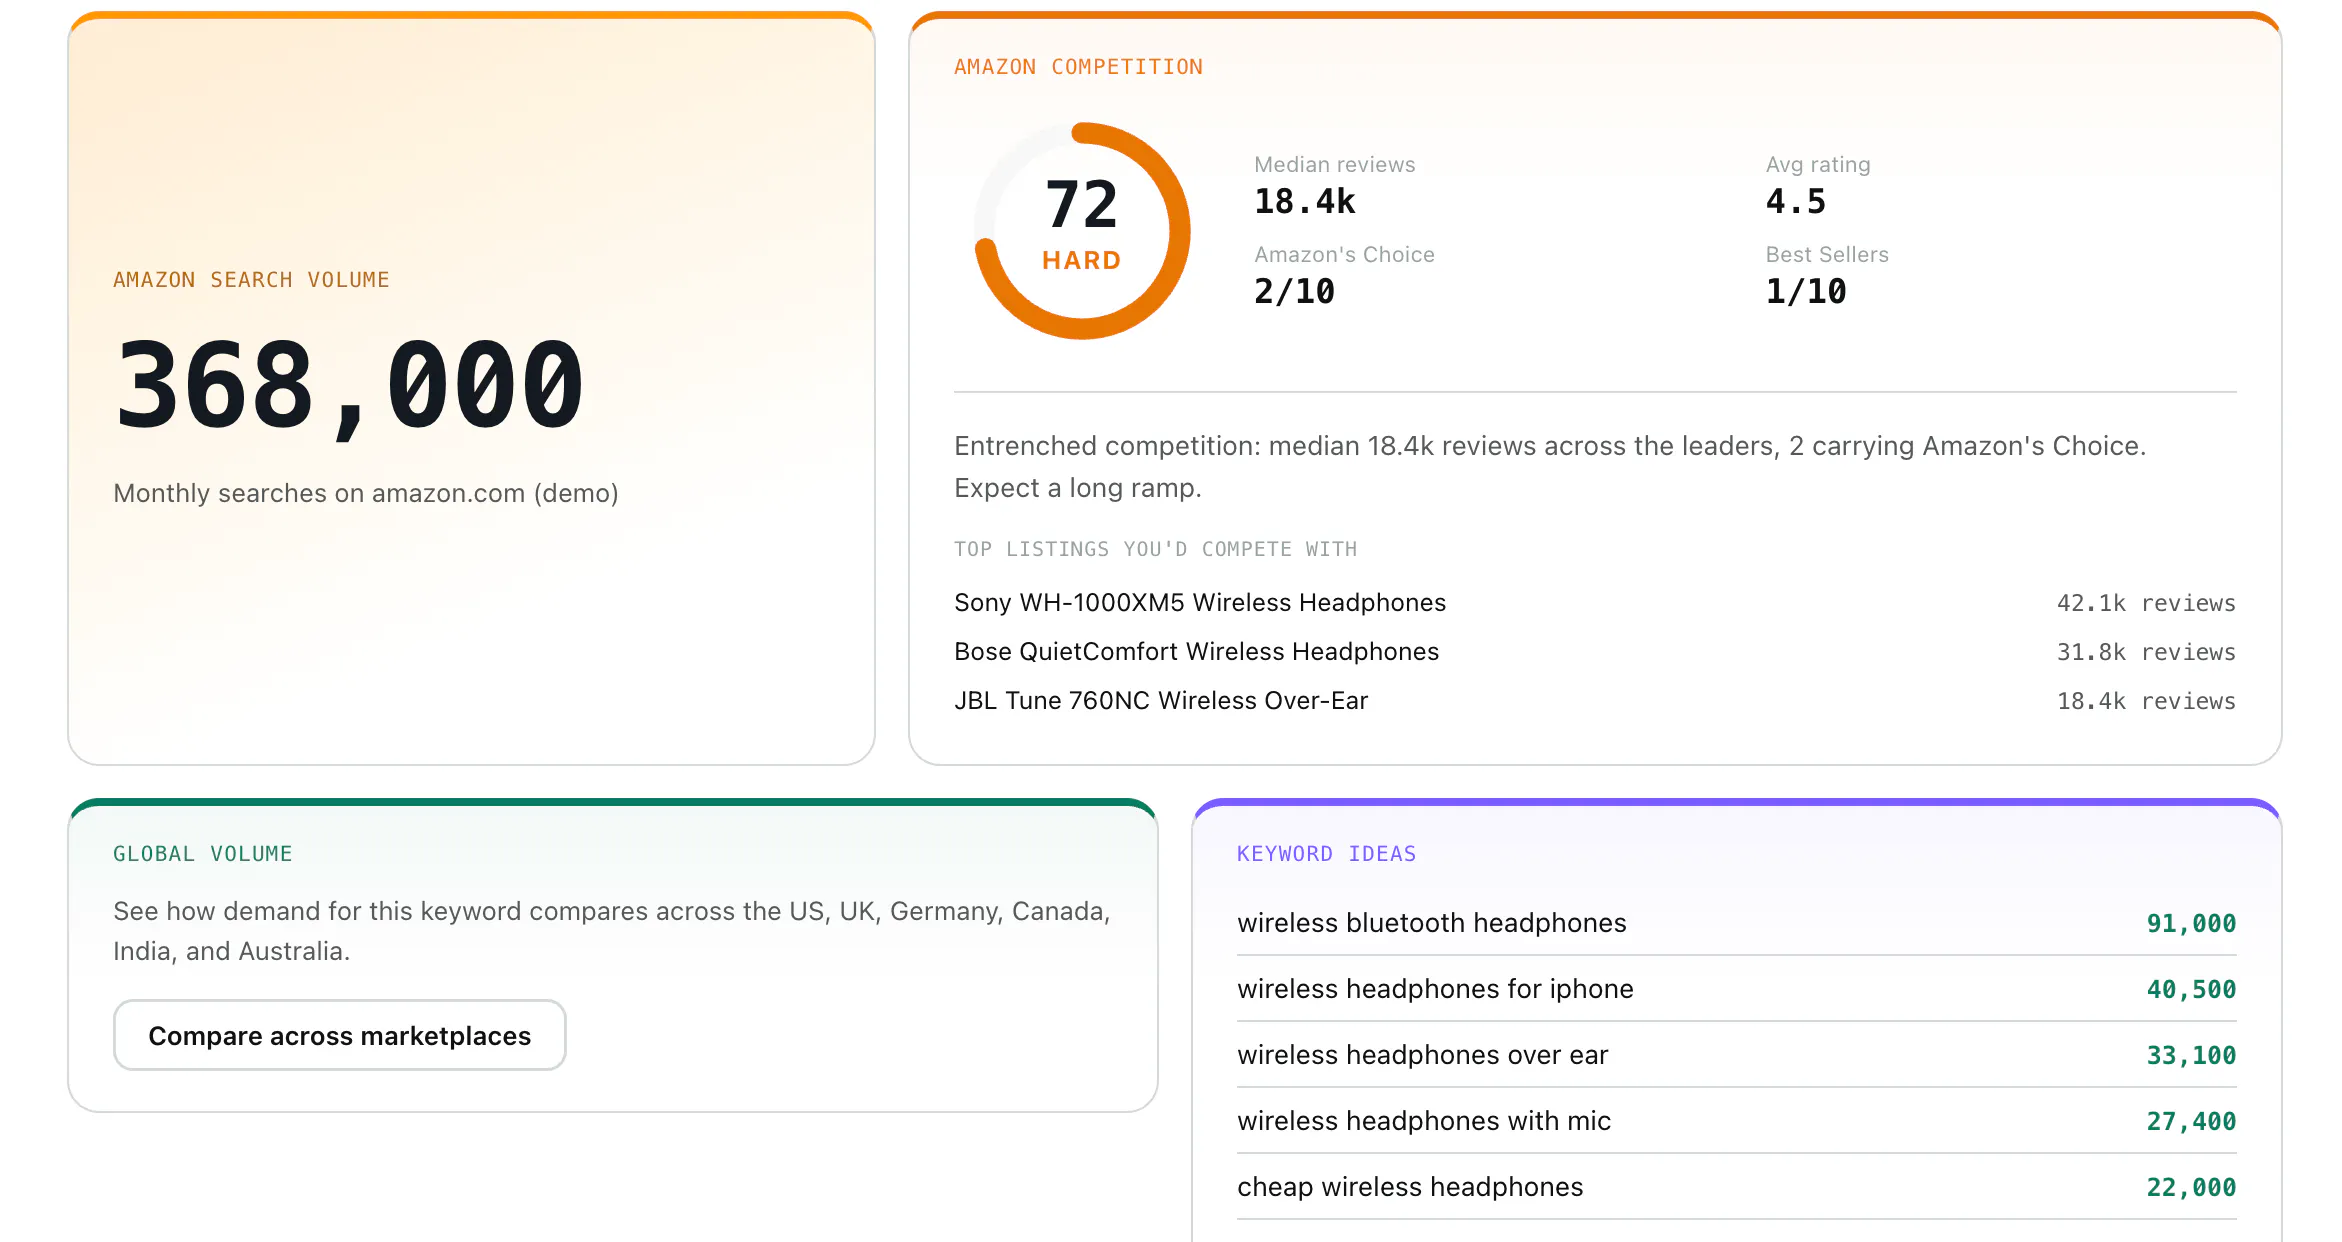Click the Avg rating 4.5 value

click(1795, 202)
